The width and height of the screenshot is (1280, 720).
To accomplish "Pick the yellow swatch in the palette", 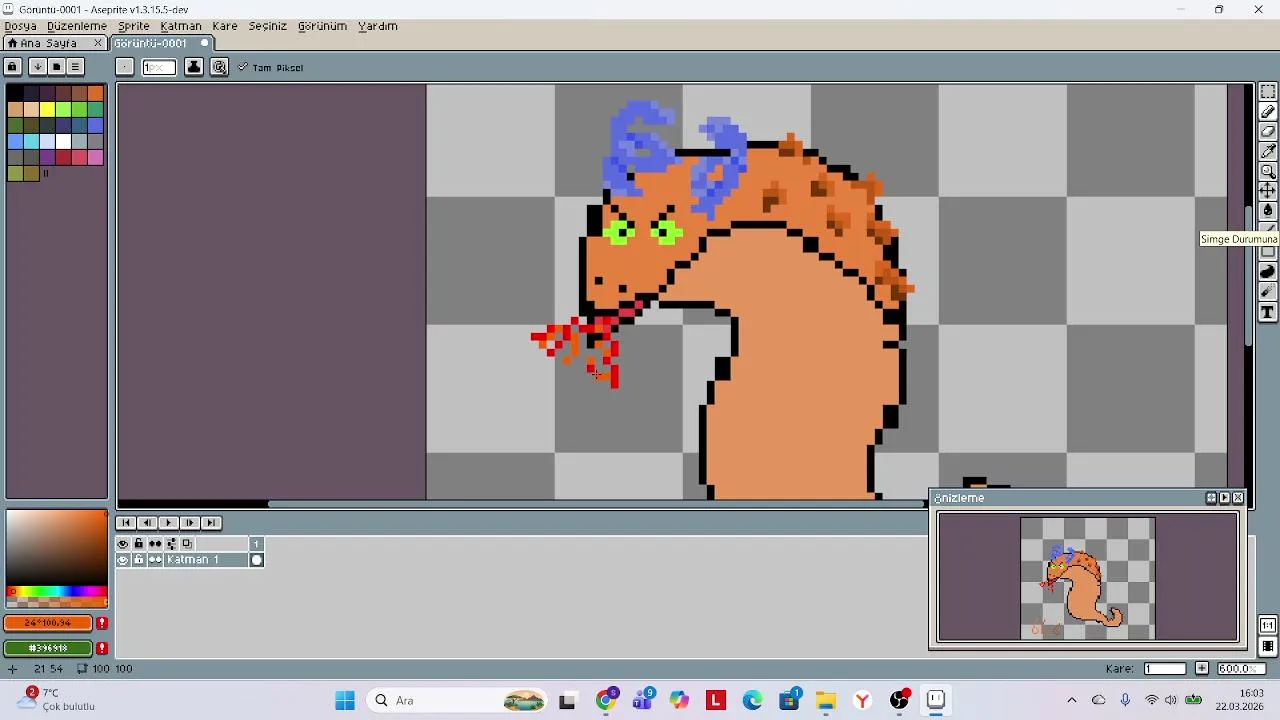I will pyautogui.click(x=47, y=109).
